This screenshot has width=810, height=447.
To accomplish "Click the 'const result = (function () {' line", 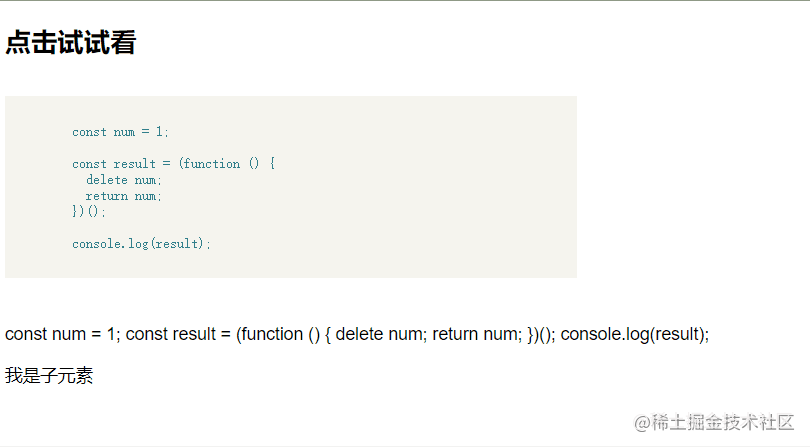I will pos(174,164).
